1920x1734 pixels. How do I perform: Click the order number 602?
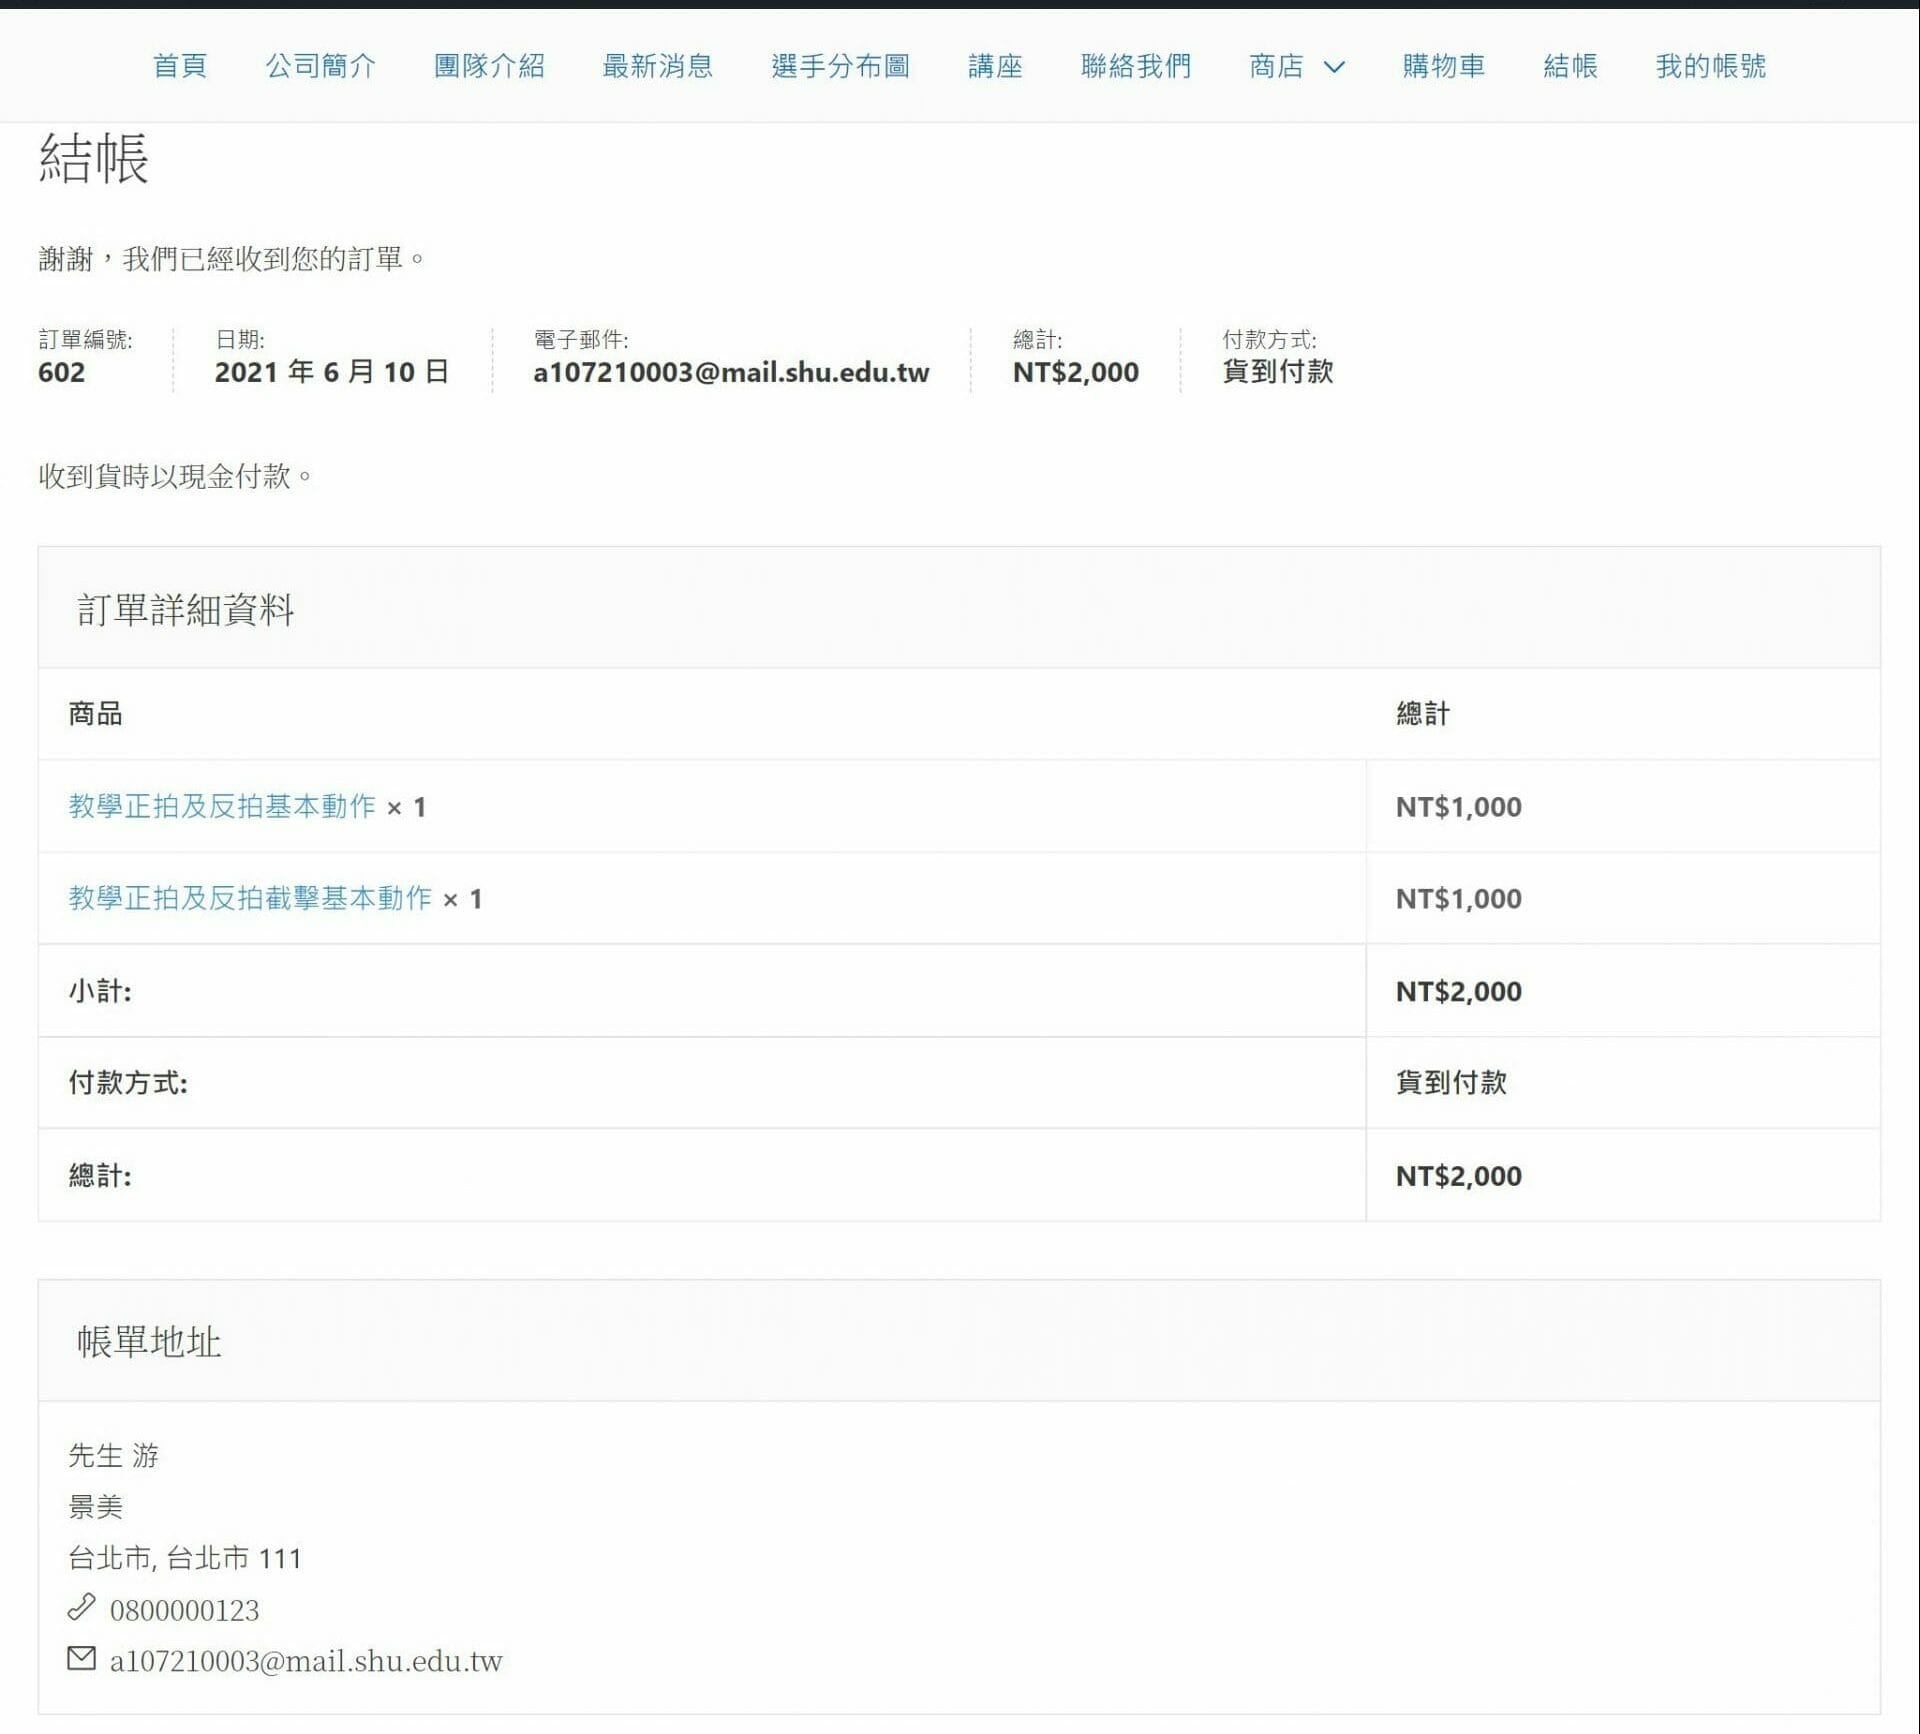pos(61,372)
